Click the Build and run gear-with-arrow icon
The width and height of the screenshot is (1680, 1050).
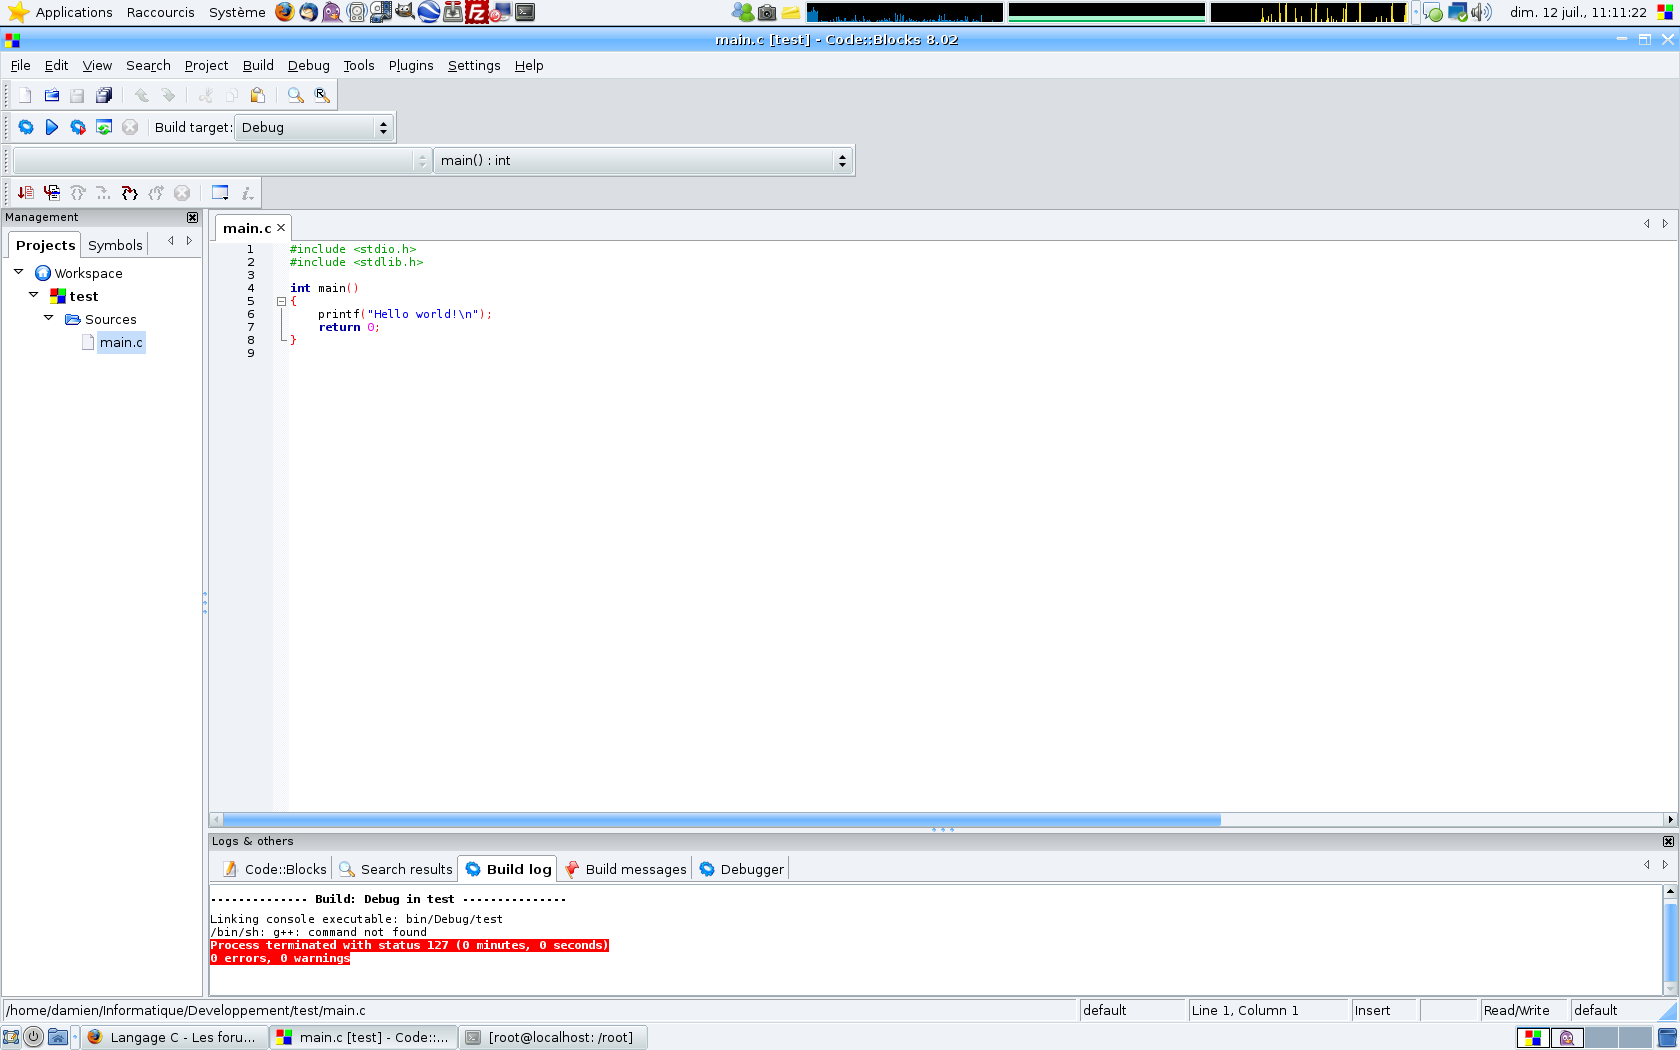[78, 127]
